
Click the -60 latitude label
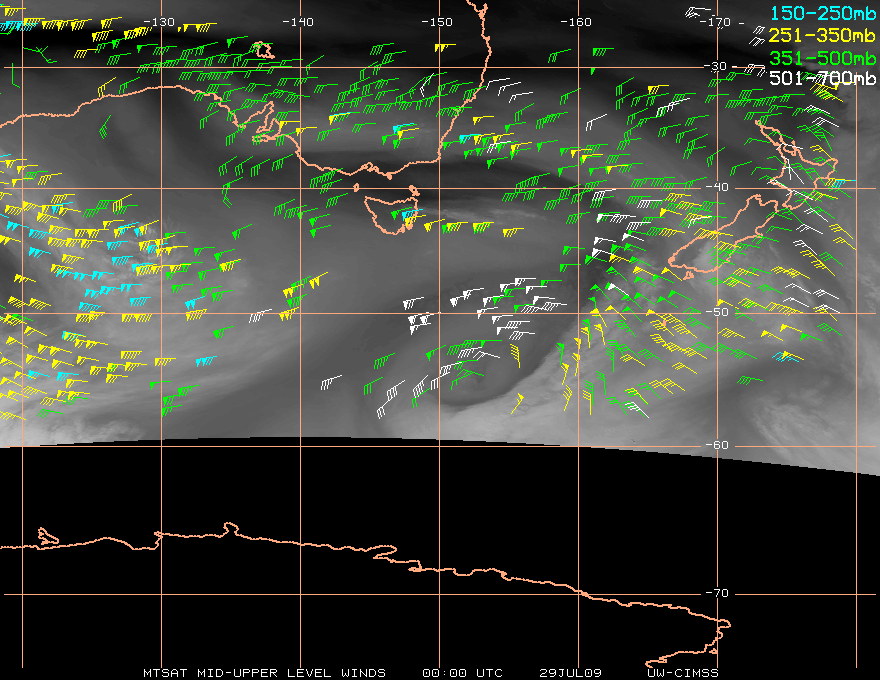[x=717, y=445]
